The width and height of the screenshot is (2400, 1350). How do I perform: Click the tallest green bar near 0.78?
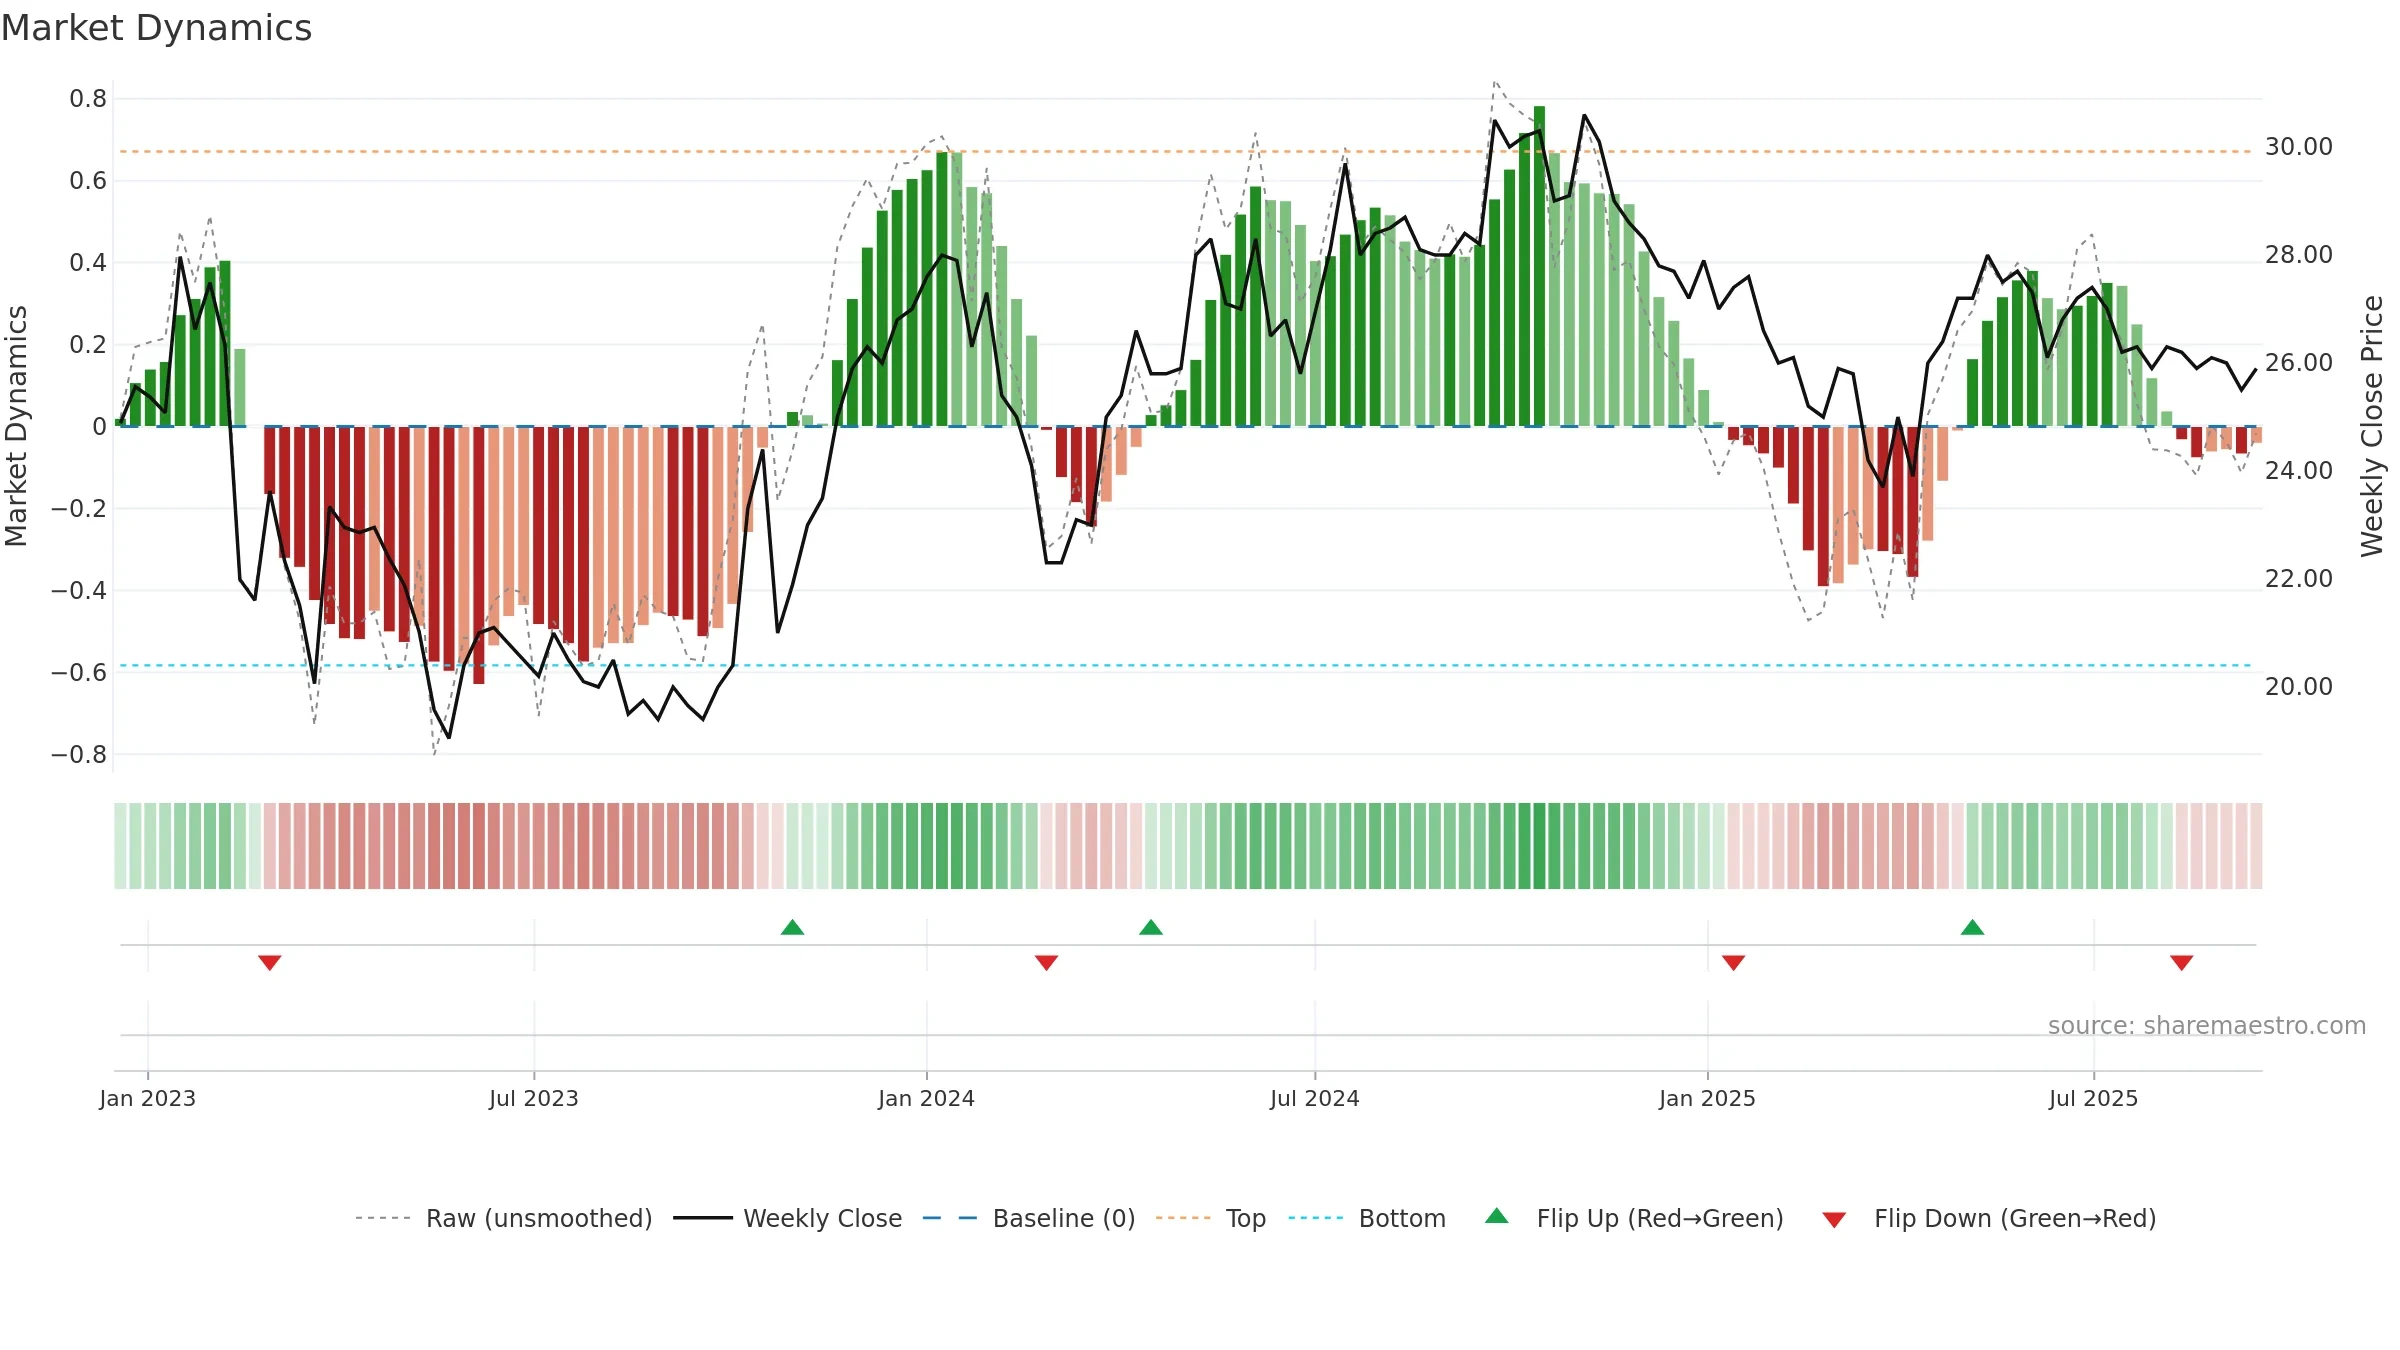point(1539,266)
